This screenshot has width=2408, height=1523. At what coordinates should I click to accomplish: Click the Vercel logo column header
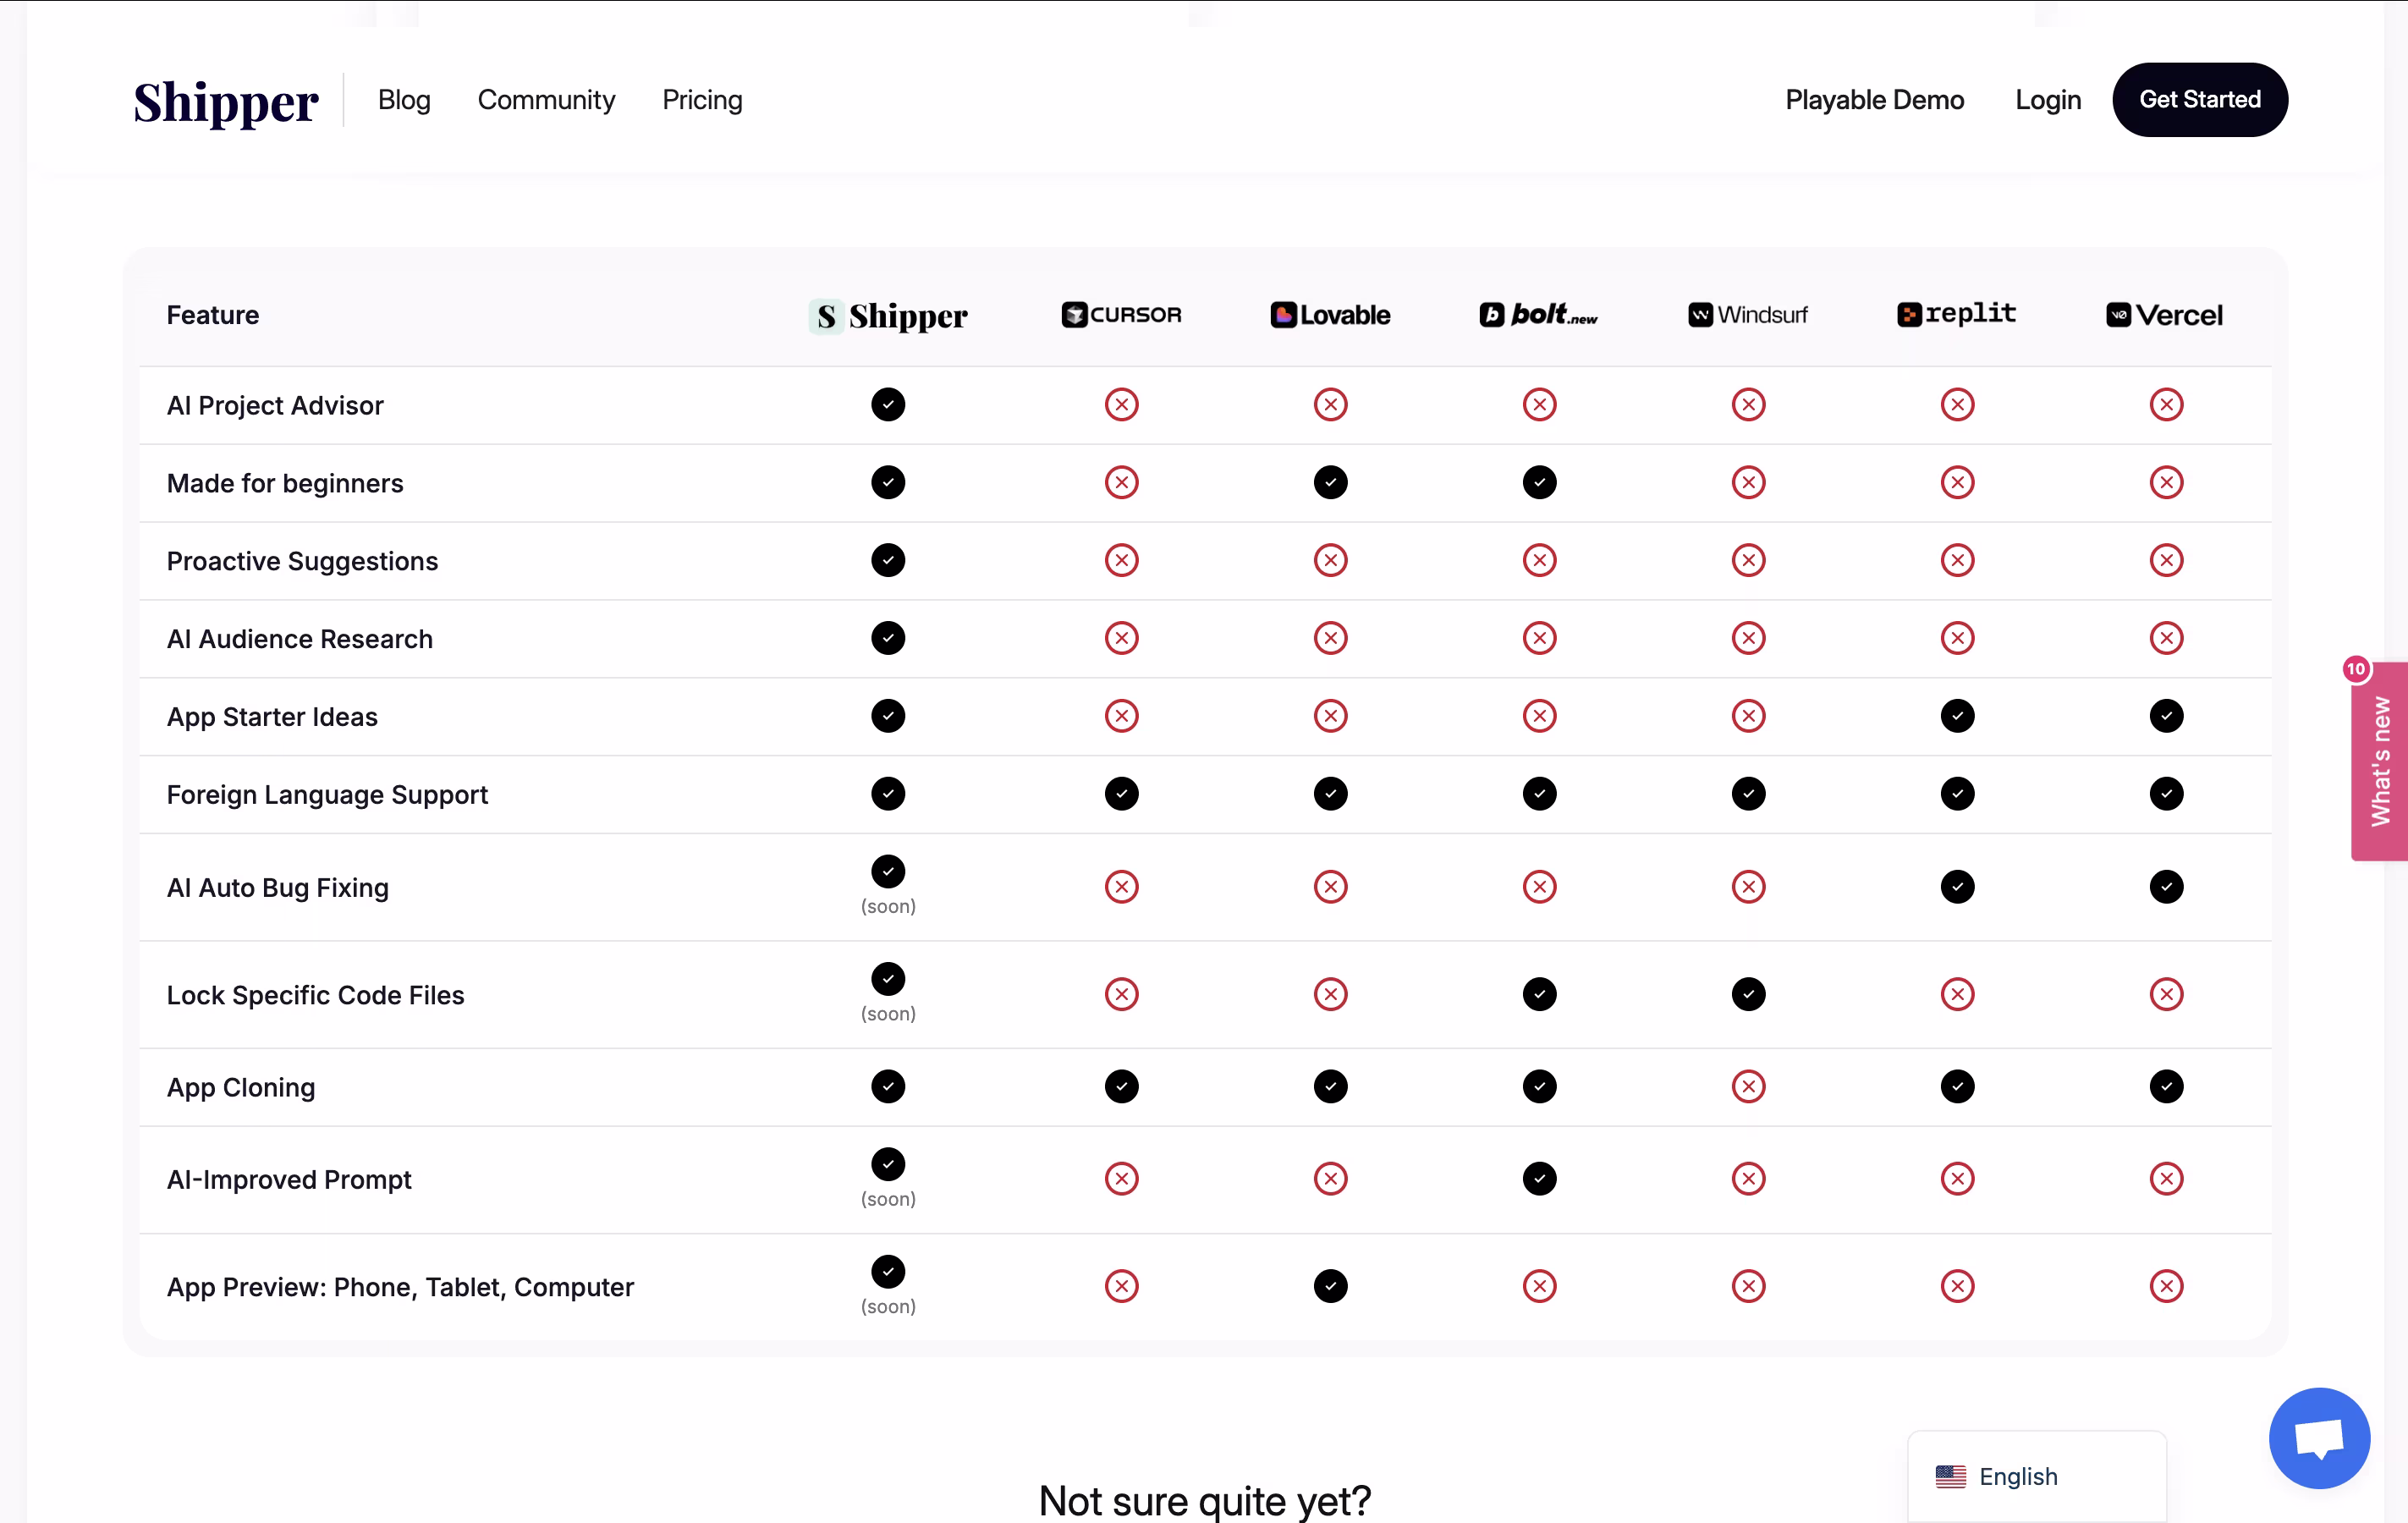[2165, 315]
